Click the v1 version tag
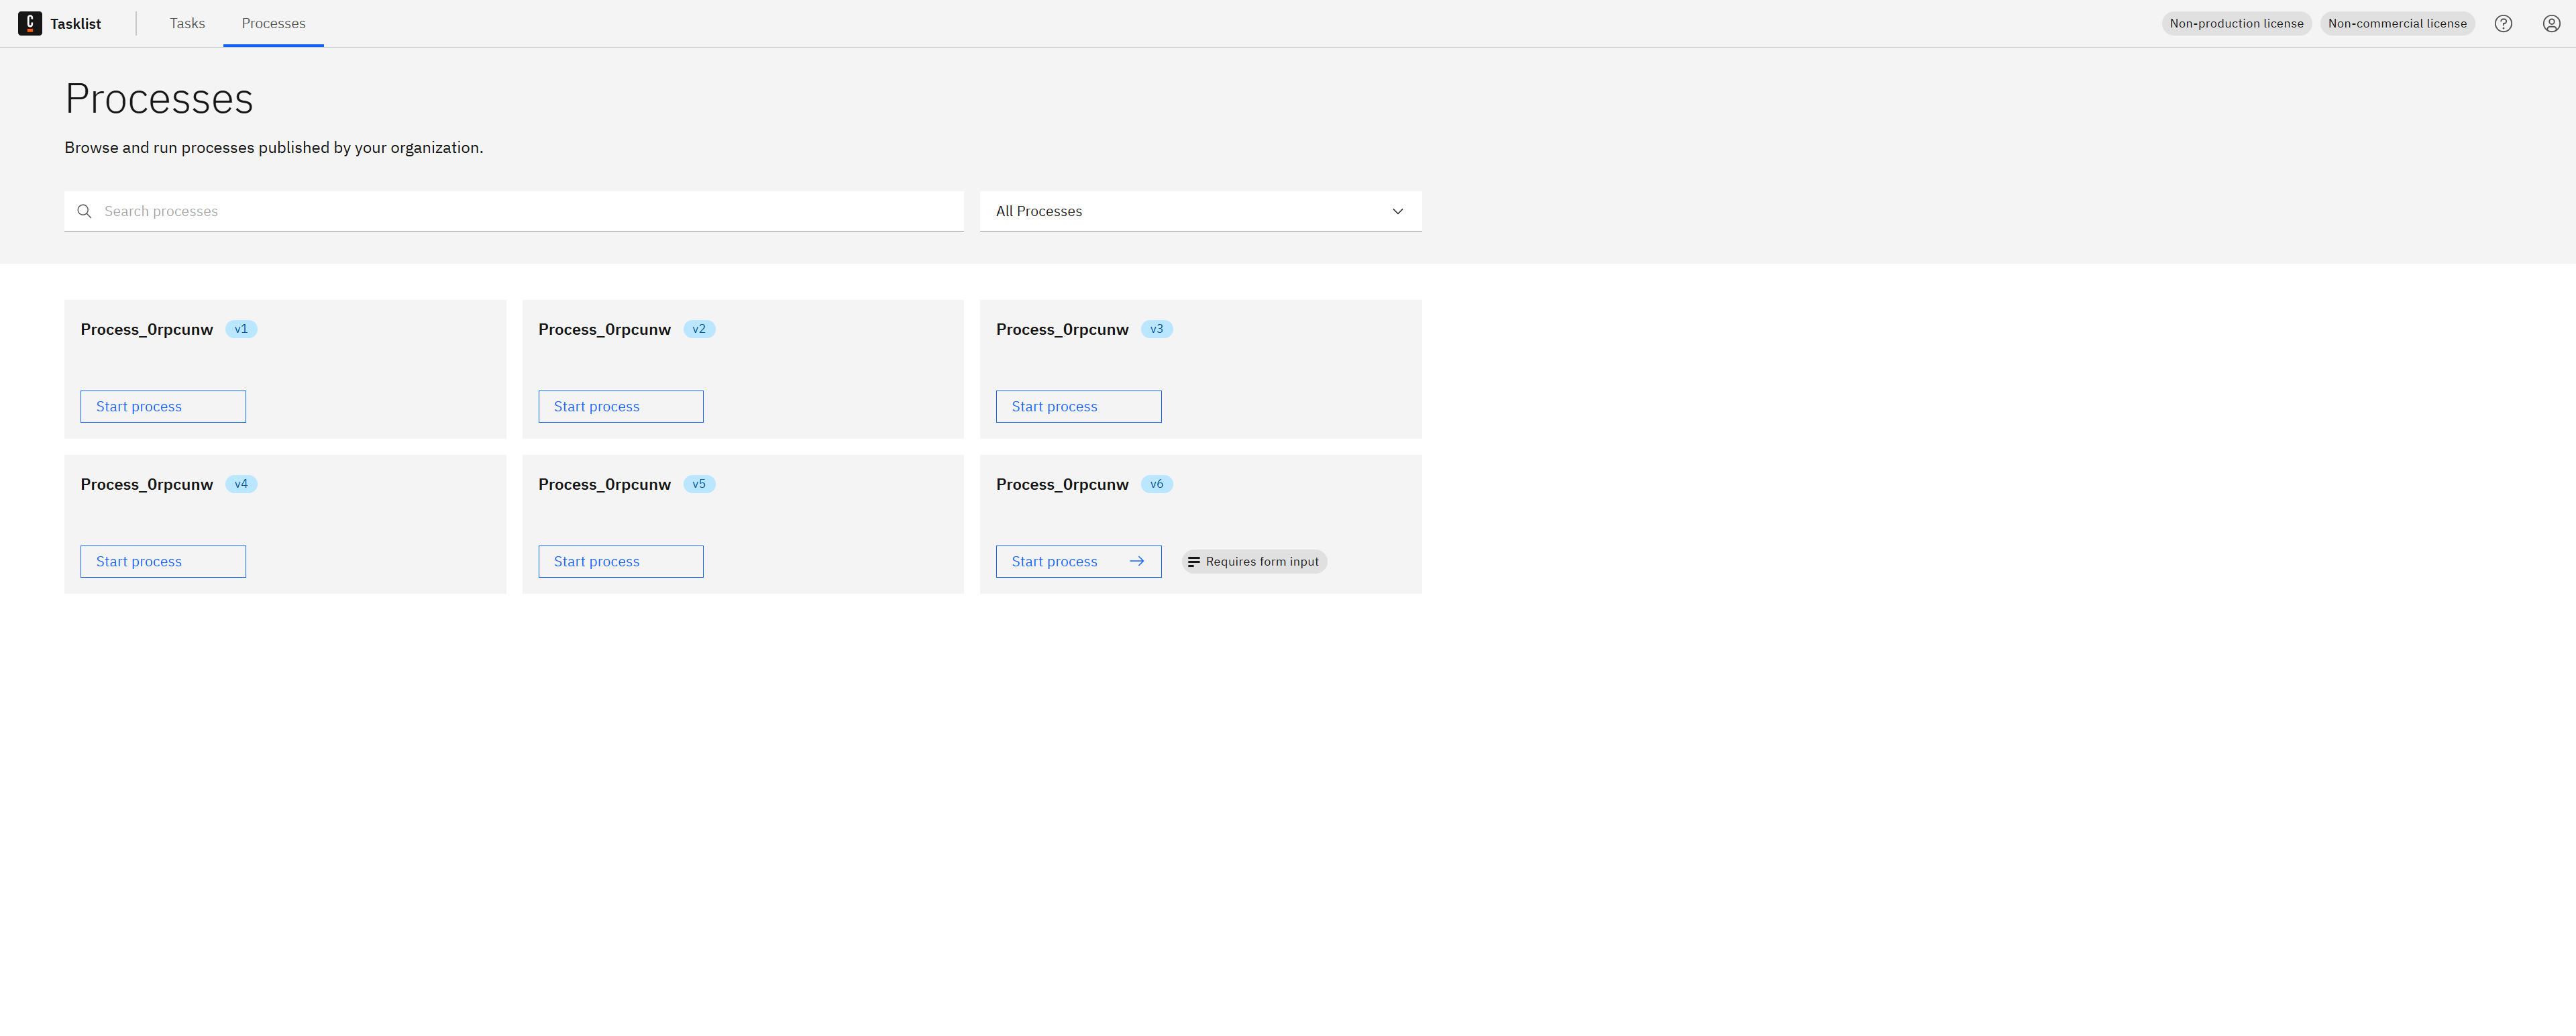The width and height of the screenshot is (2576, 1036). [x=241, y=329]
